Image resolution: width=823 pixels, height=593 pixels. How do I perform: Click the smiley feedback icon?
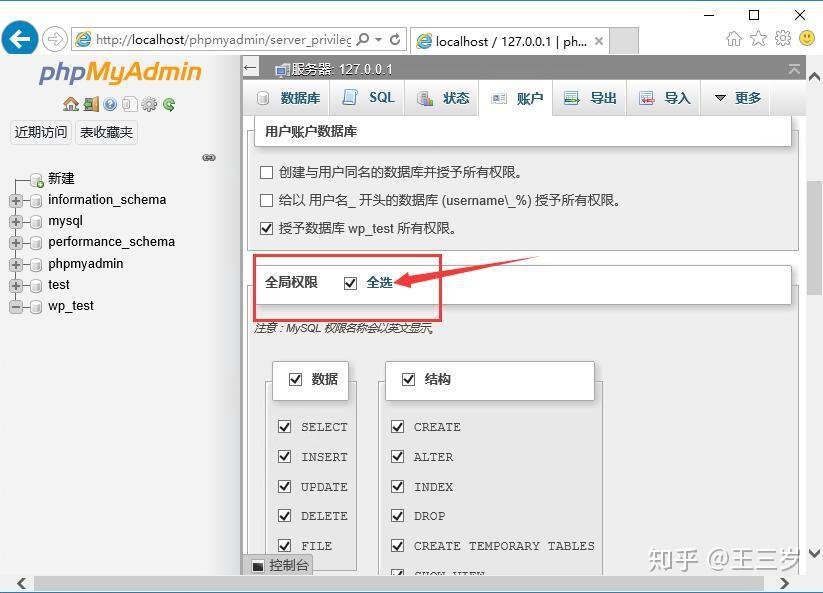(807, 38)
